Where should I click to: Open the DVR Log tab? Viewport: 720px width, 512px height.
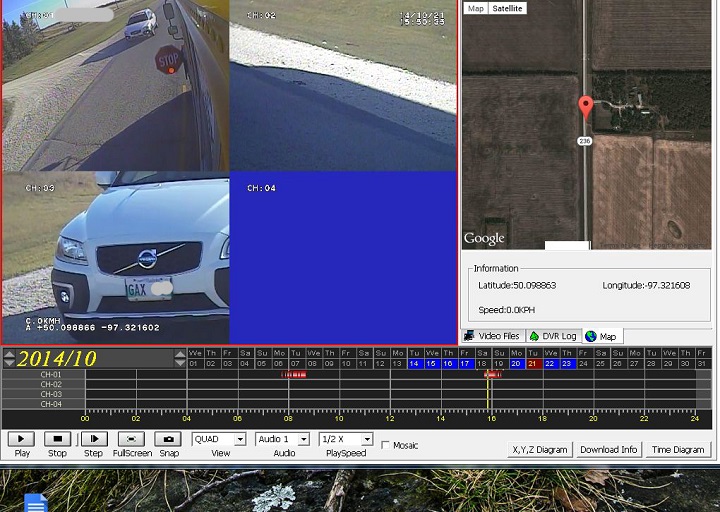pyautogui.click(x=553, y=336)
